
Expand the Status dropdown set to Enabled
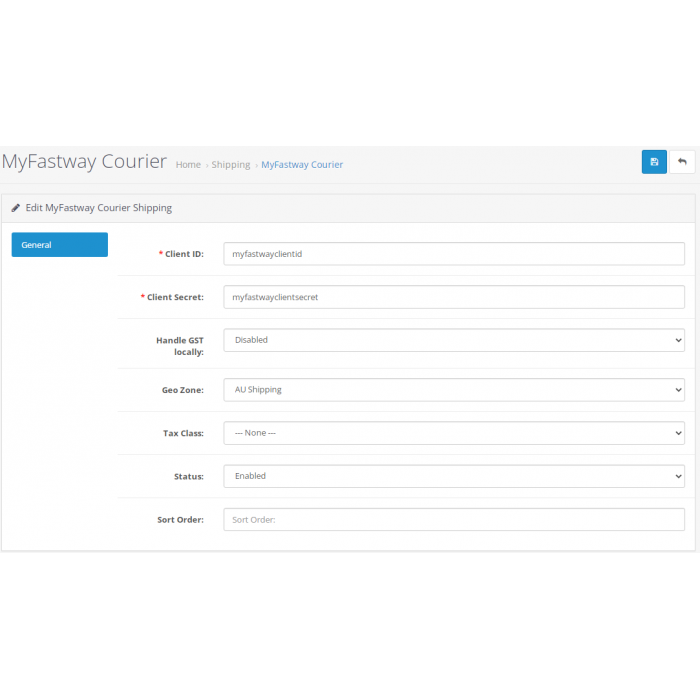454,476
